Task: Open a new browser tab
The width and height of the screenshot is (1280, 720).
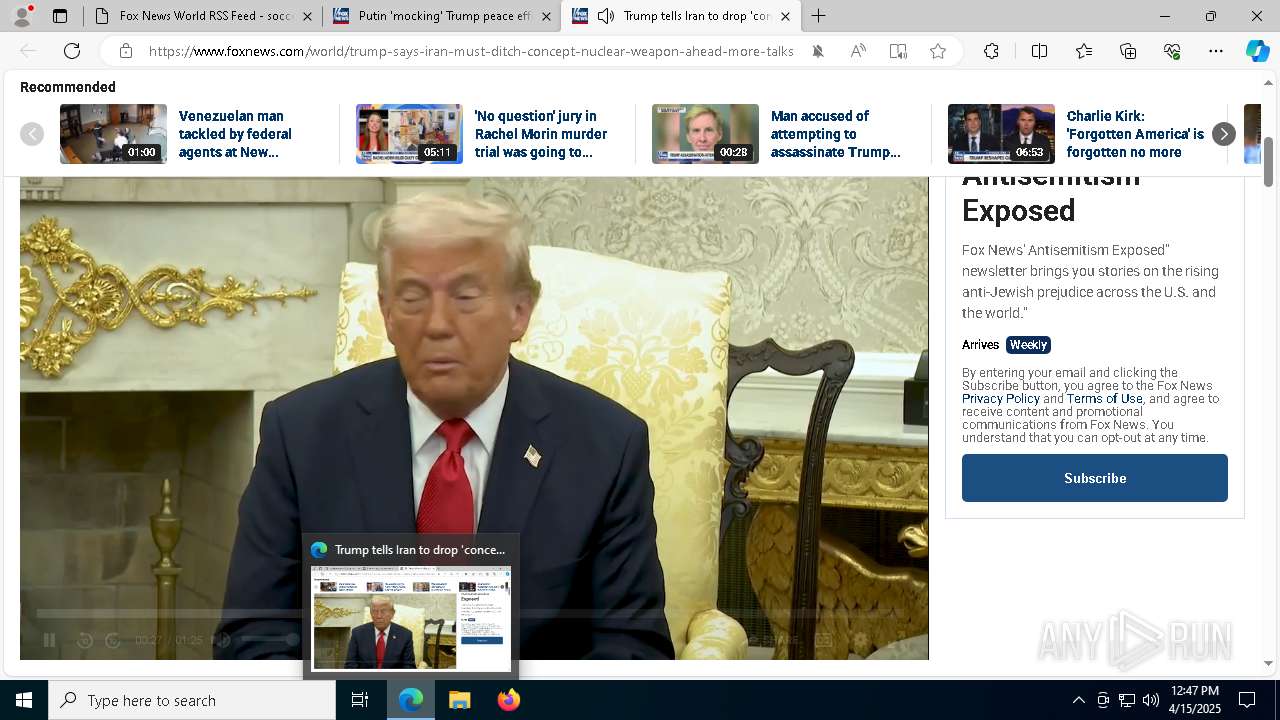Action: [x=819, y=16]
